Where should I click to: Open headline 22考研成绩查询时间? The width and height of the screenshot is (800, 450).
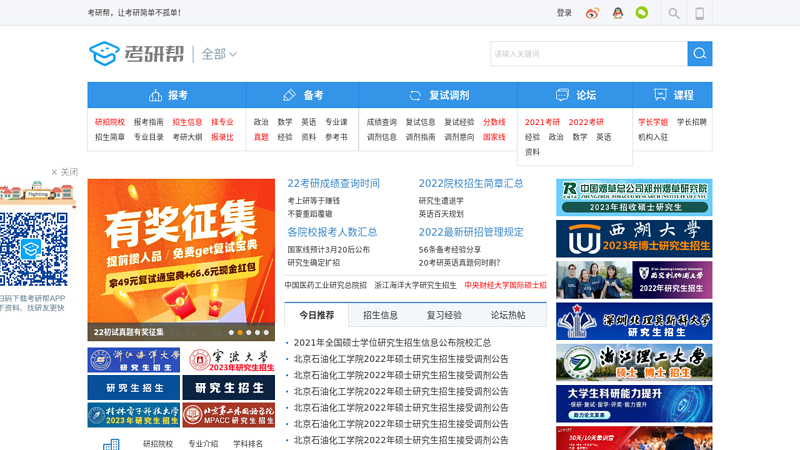coord(334,183)
